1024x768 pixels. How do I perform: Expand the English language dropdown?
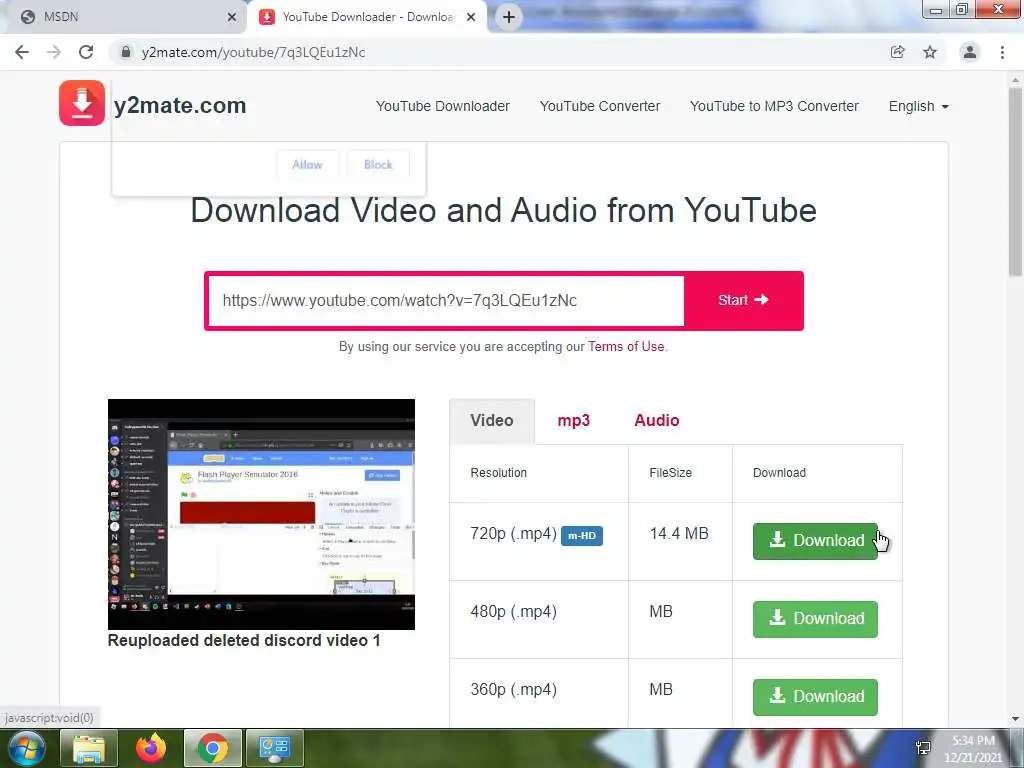pyautogui.click(x=918, y=106)
